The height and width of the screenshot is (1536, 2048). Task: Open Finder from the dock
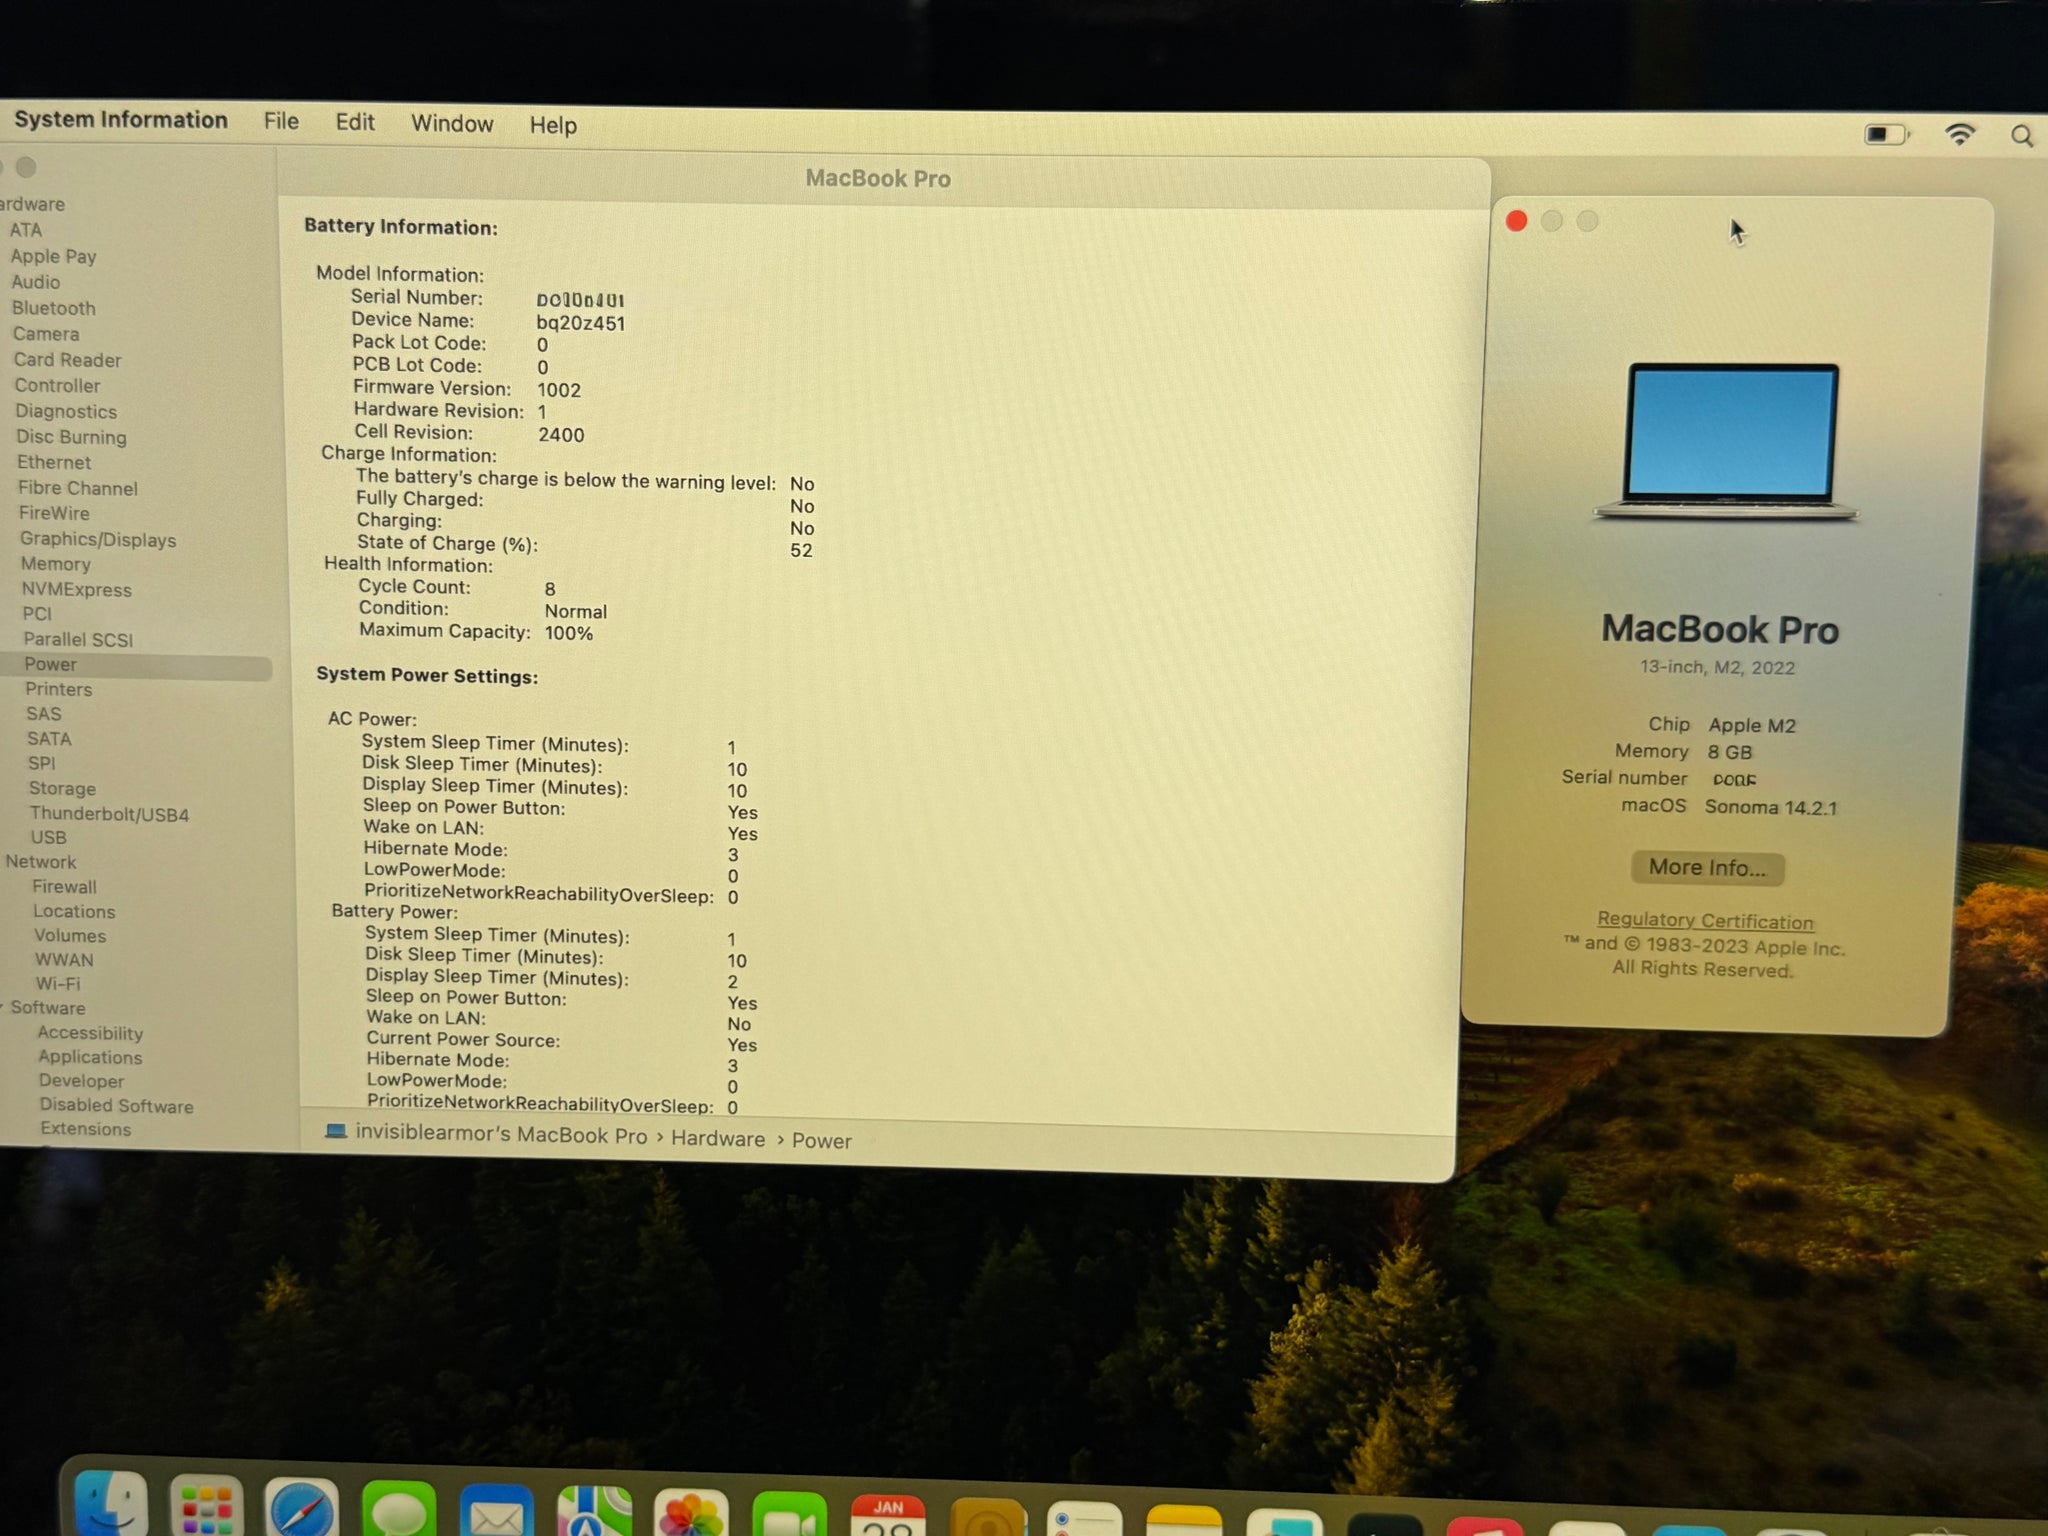(111, 1505)
